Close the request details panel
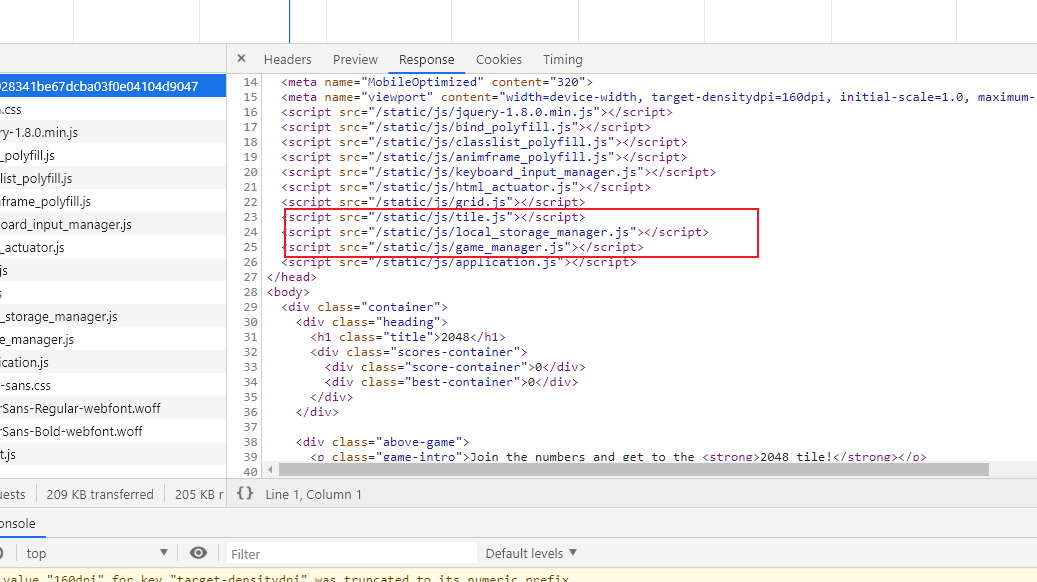The height and width of the screenshot is (582, 1037). 241,58
